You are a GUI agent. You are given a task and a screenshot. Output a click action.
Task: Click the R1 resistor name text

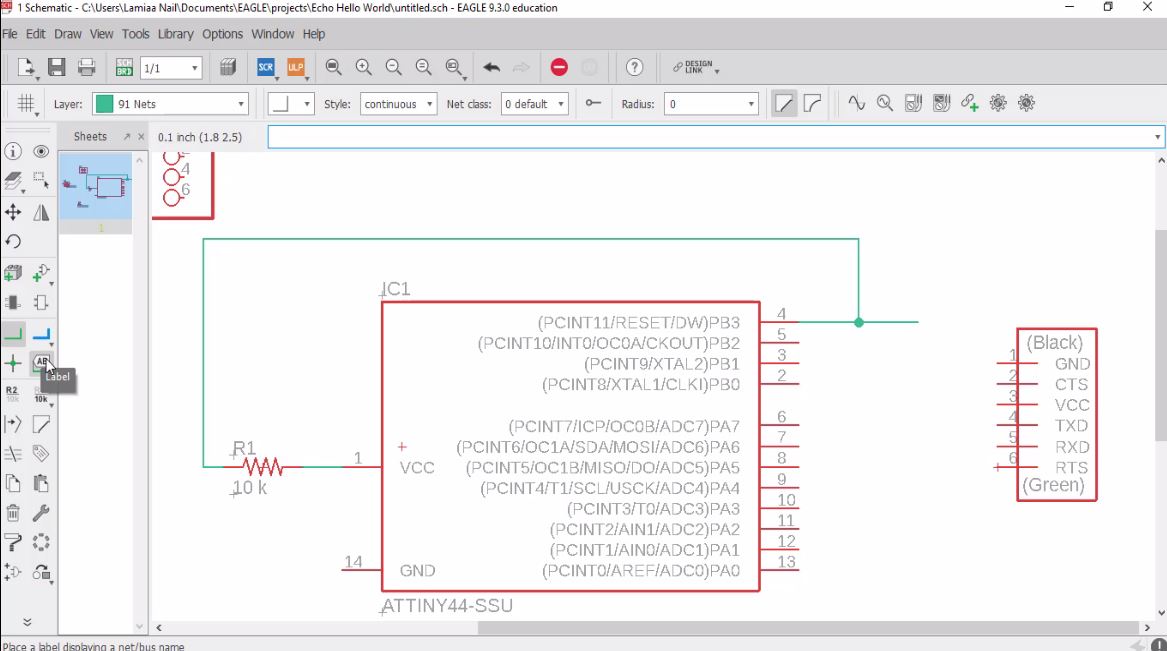click(244, 448)
